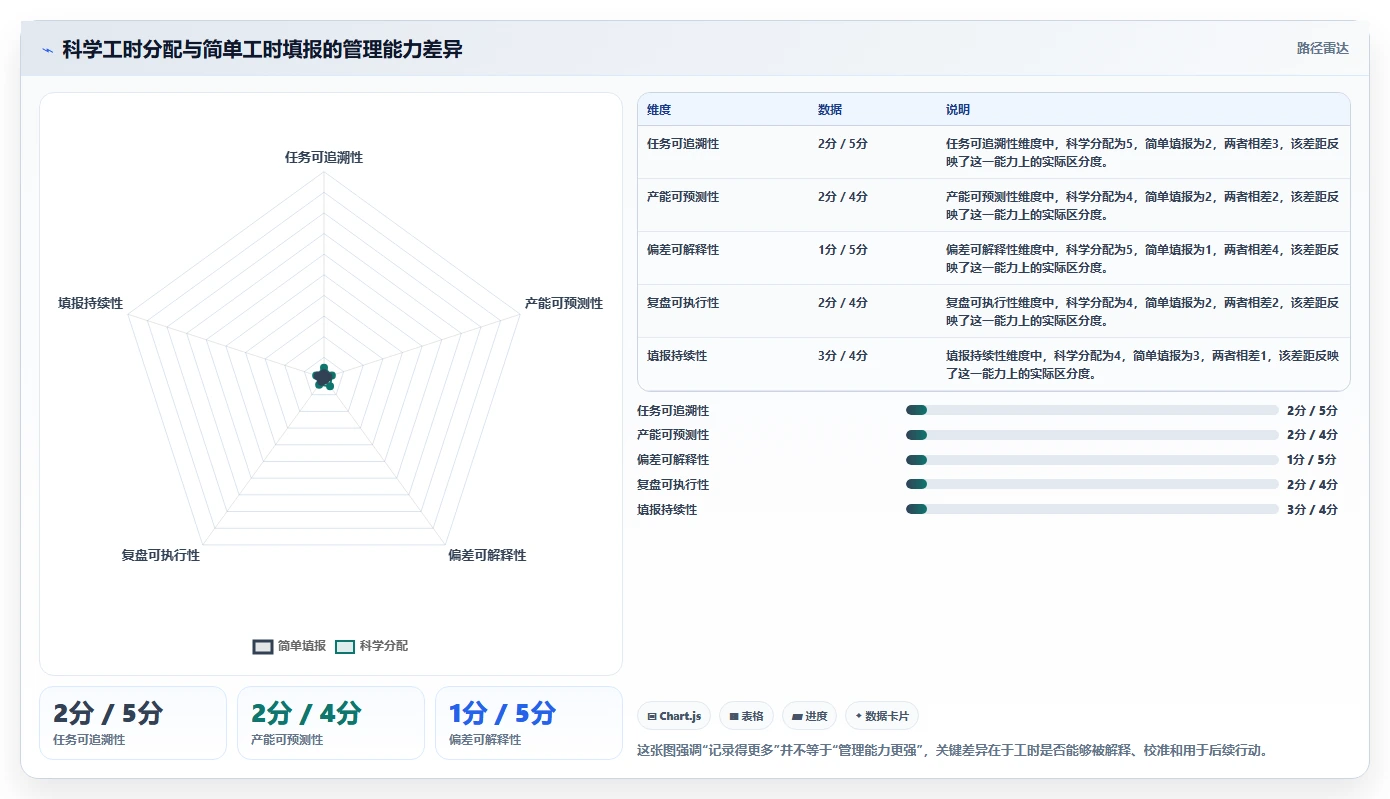
Task: Select the 任务可追溯性 cell in the table
Action: (x=683, y=144)
